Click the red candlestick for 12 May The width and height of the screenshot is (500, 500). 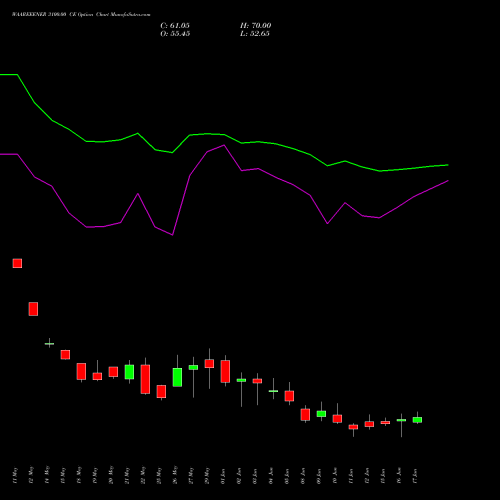pyautogui.click(x=33, y=309)
